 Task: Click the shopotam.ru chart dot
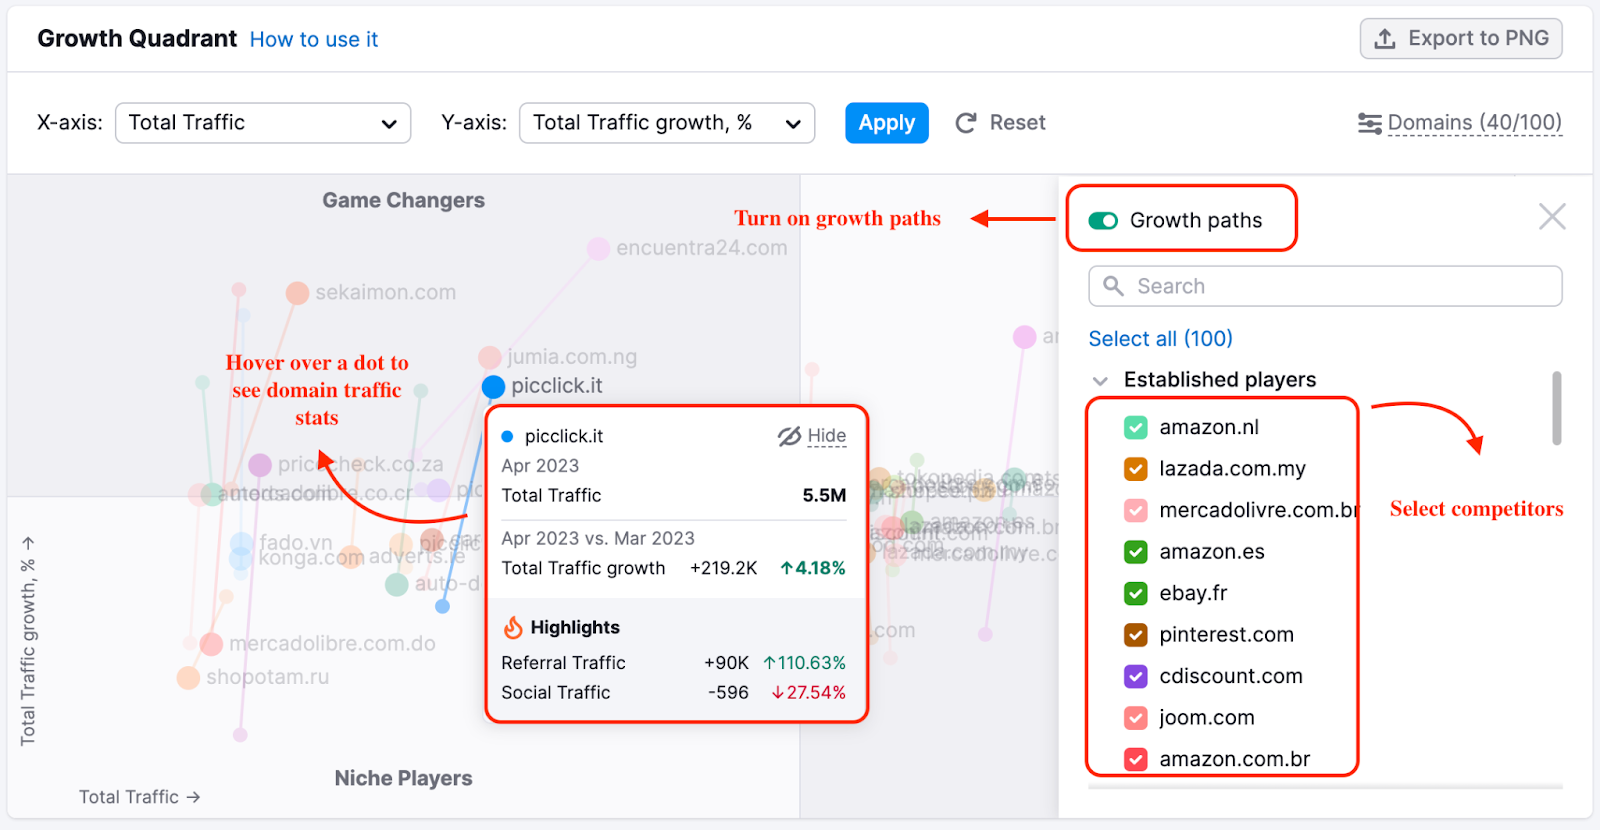click(x=188, y=678)
